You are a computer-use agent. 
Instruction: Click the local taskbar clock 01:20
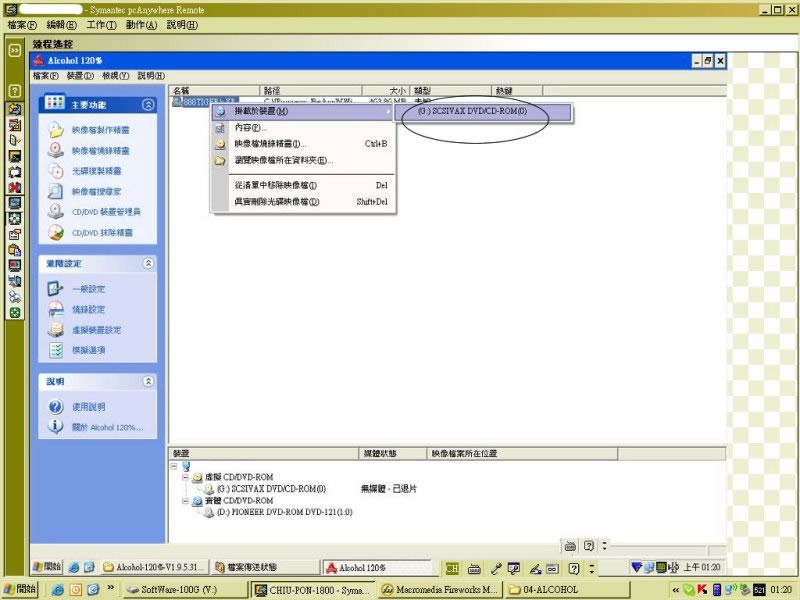pos(782,590)
